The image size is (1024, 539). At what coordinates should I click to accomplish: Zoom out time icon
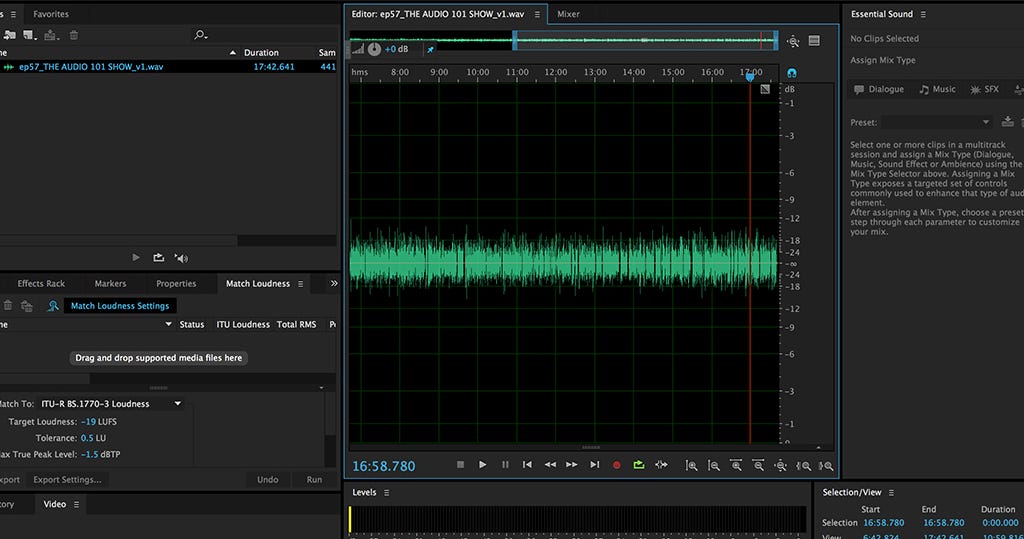758,465
